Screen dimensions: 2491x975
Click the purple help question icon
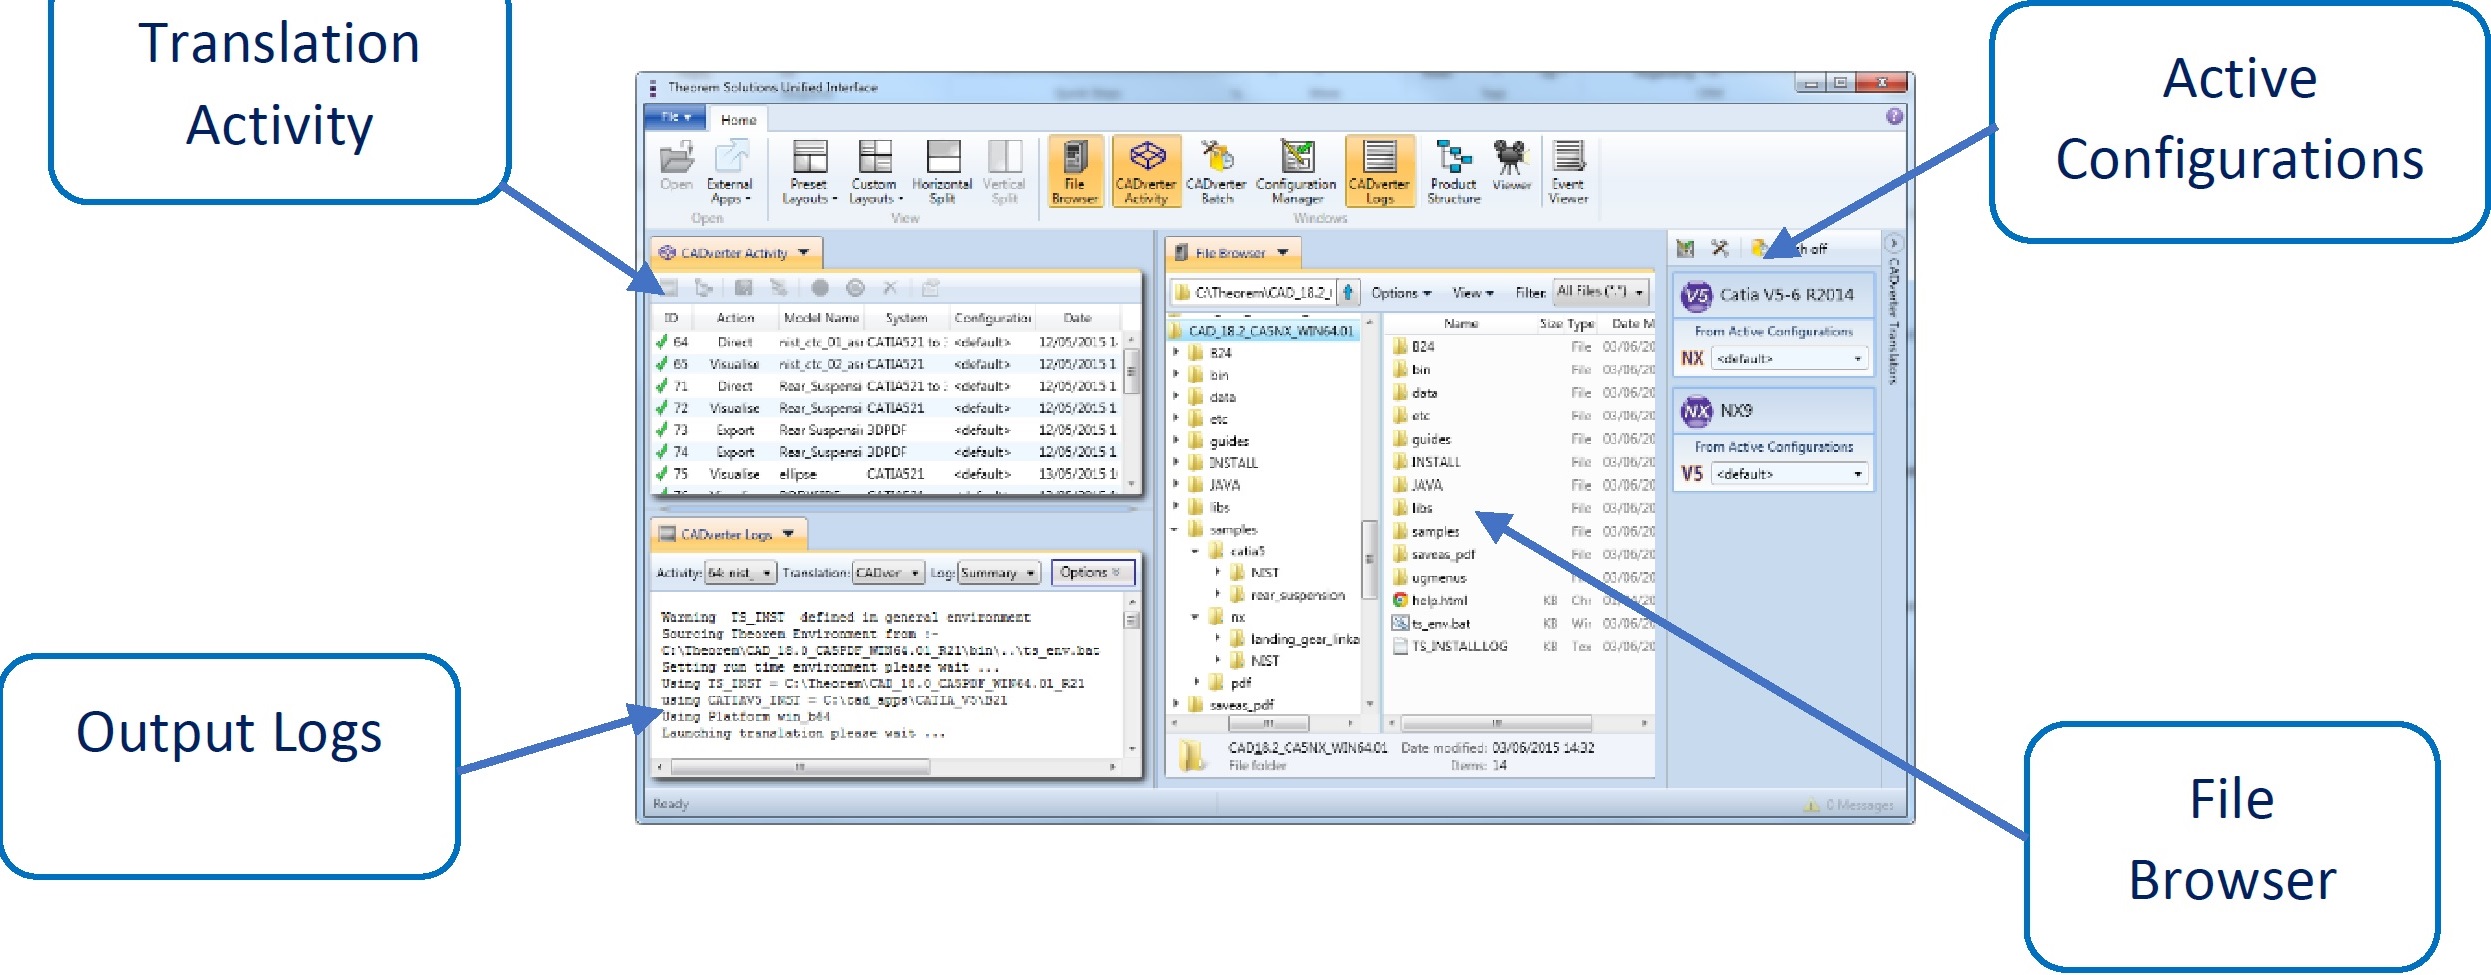tap(1894, 117)
